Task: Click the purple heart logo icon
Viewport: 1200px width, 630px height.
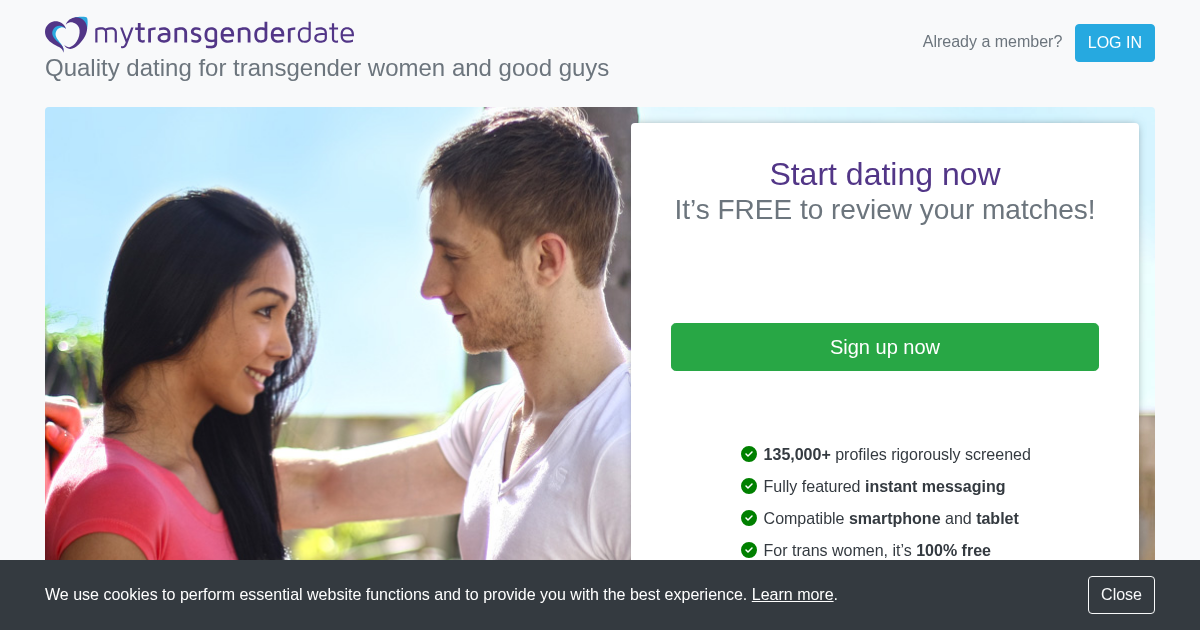Action: (x=67, y=34)
